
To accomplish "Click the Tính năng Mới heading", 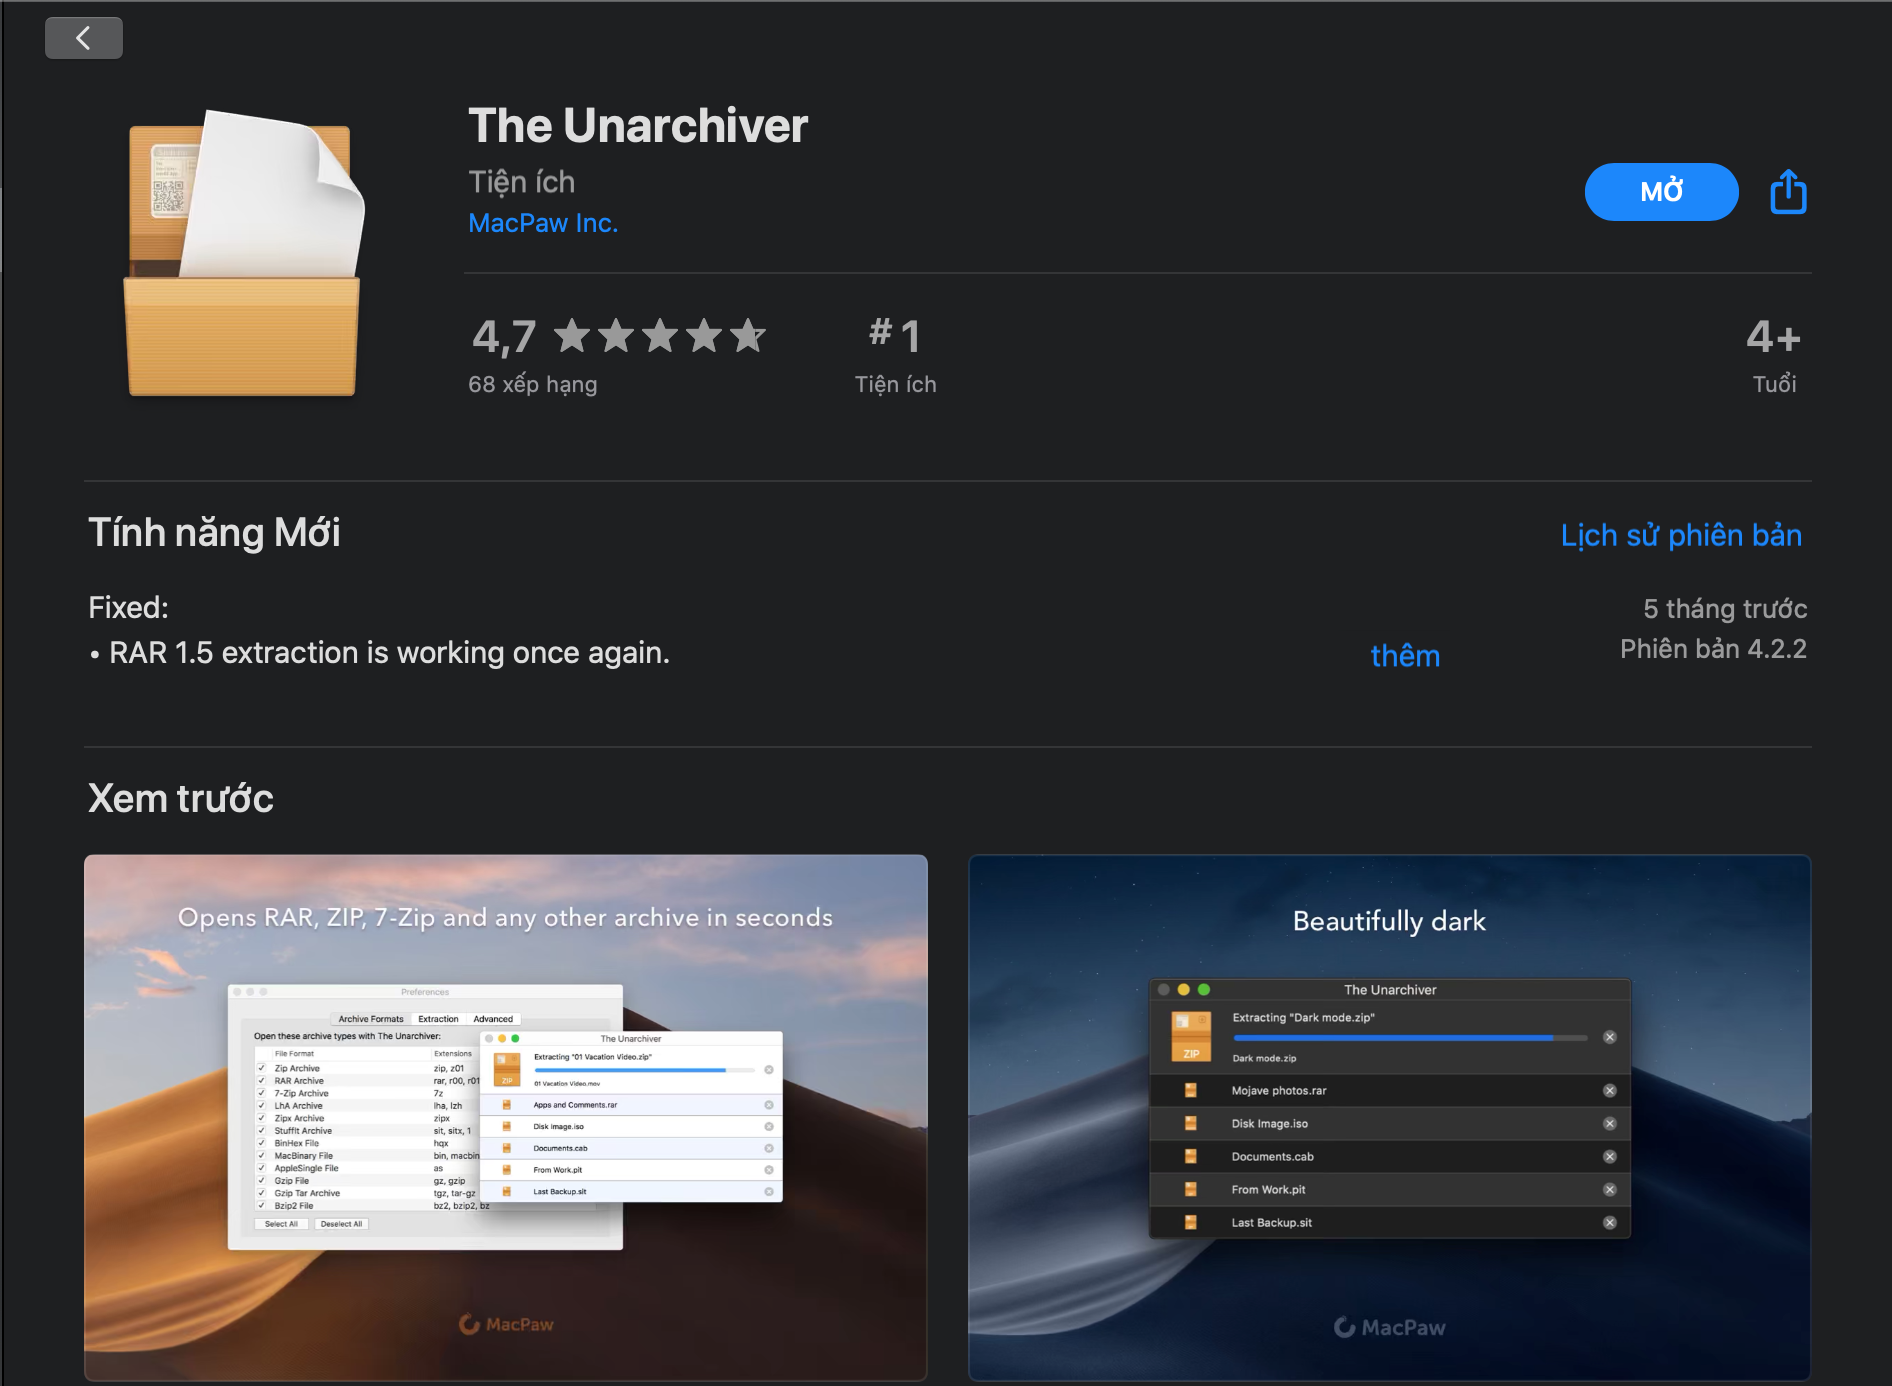I will point(214,533).
